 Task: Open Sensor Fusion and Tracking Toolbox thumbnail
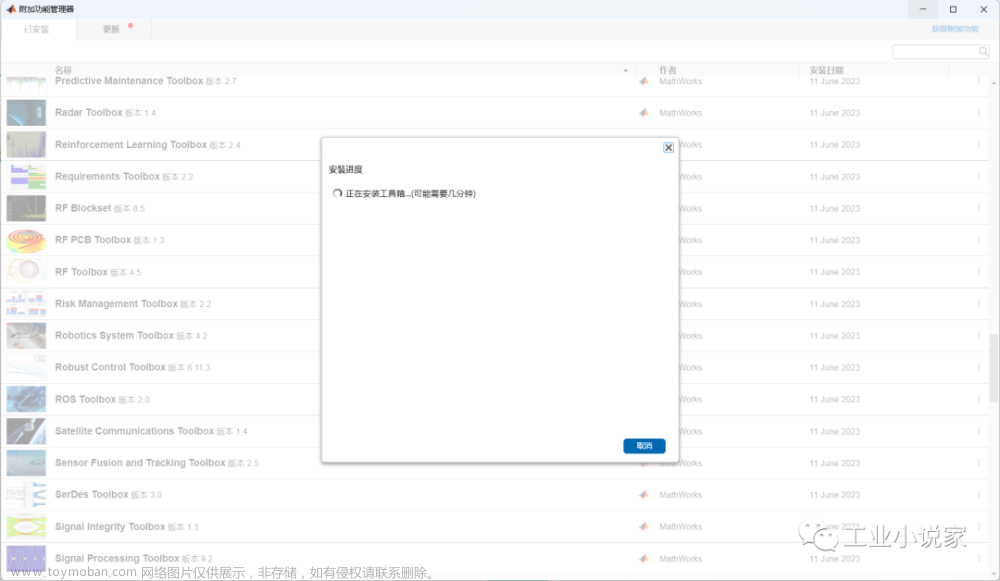(x=26, y=464)
